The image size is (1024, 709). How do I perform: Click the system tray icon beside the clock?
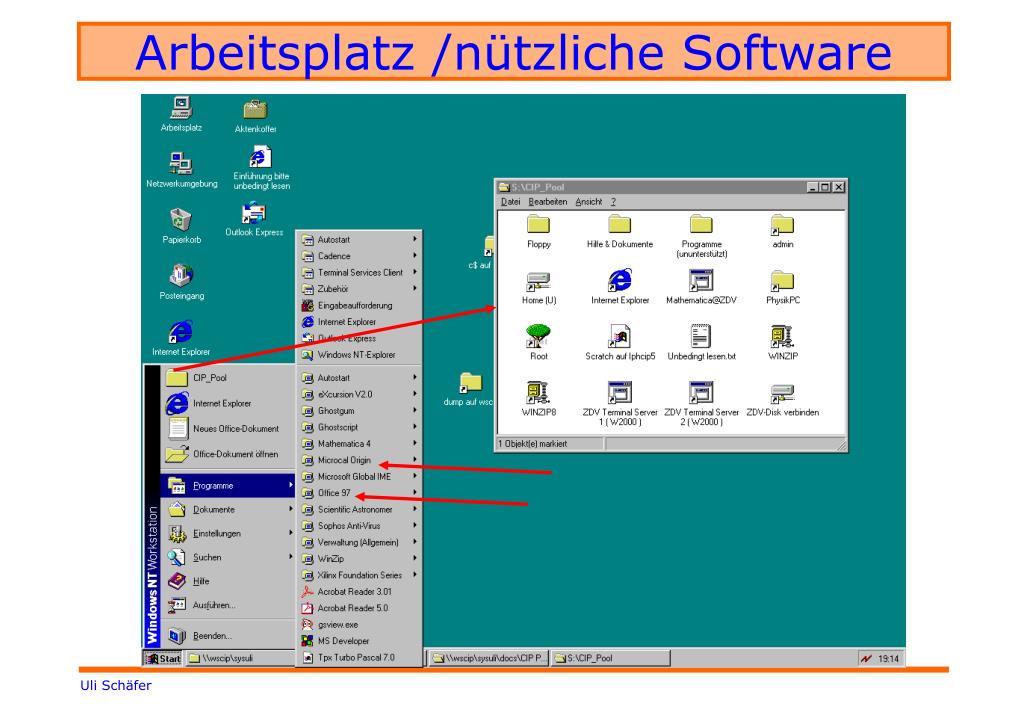(866, 659)
